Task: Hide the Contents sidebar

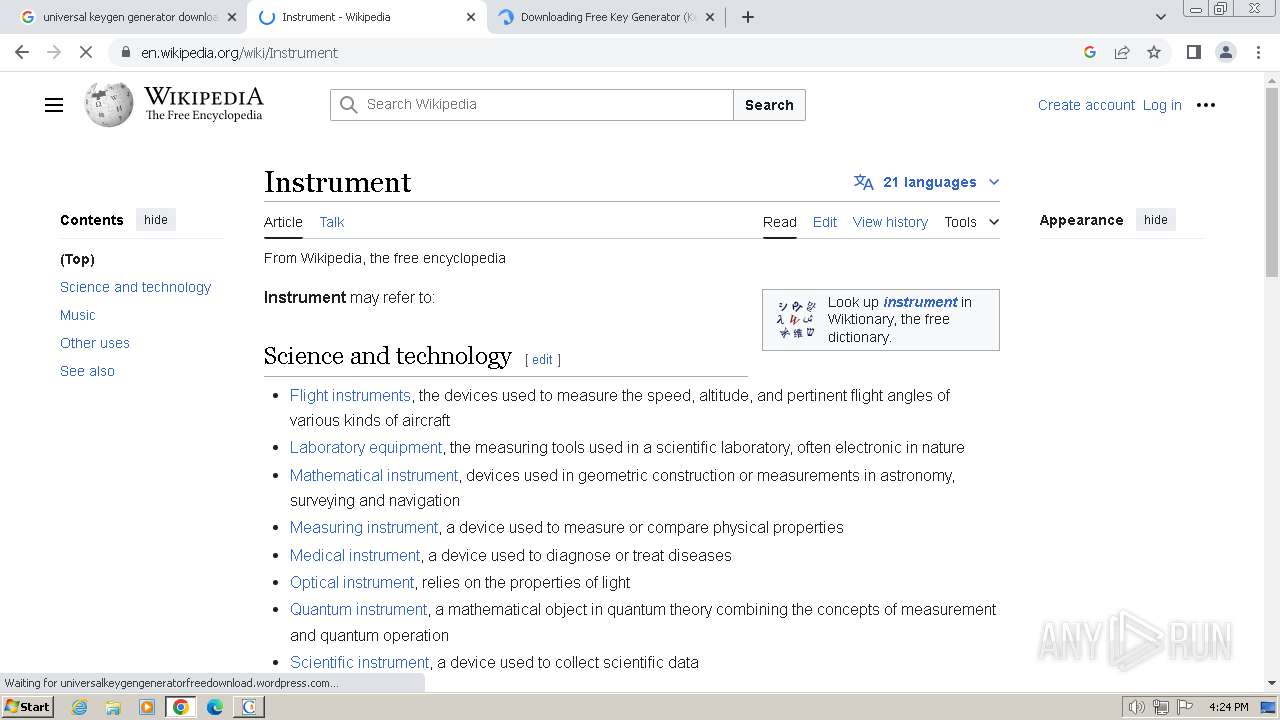Action: pos(156,220)
